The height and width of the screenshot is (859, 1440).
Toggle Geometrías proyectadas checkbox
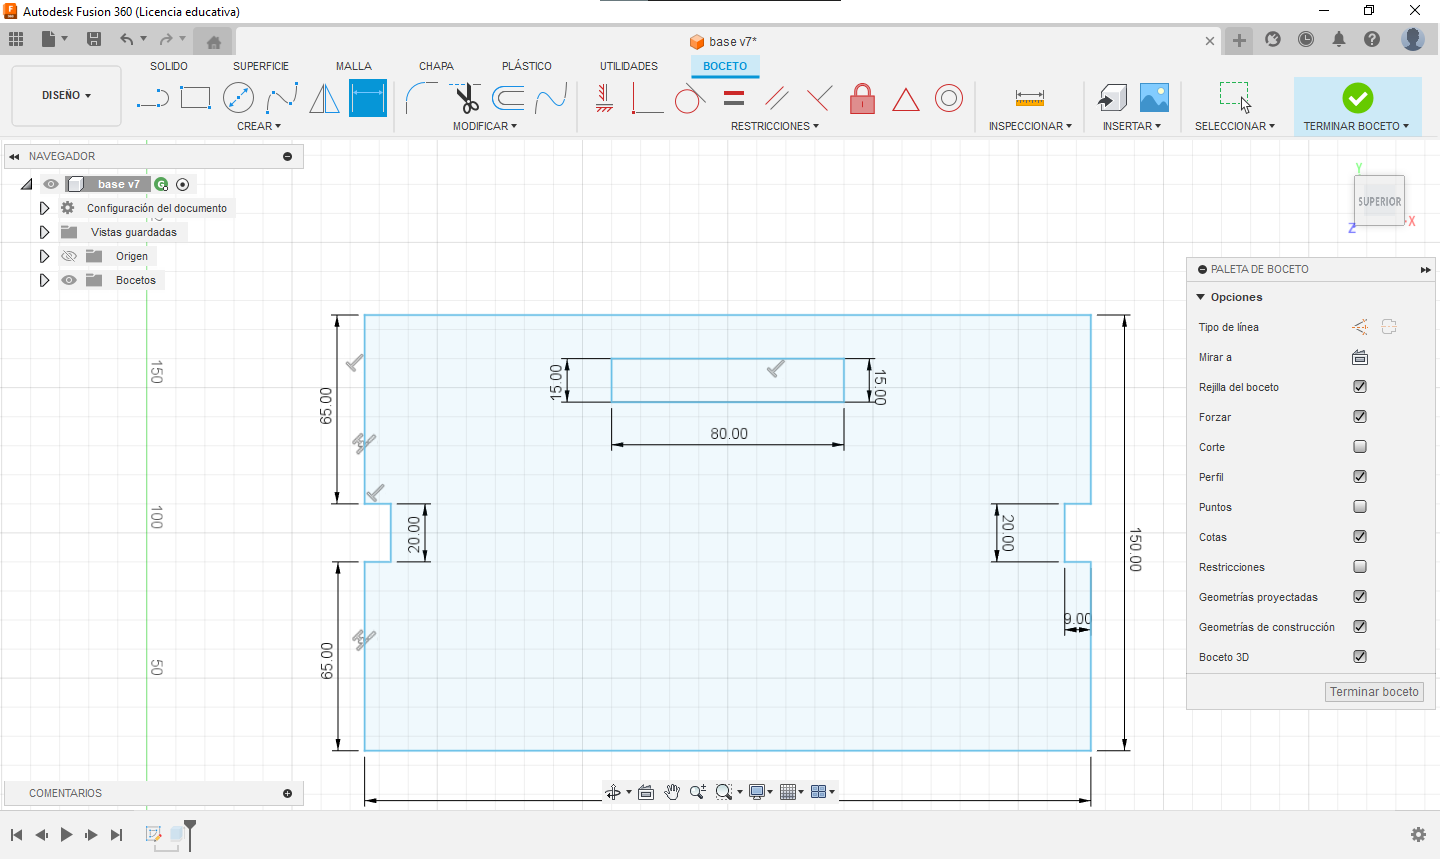pos(1360,597)
